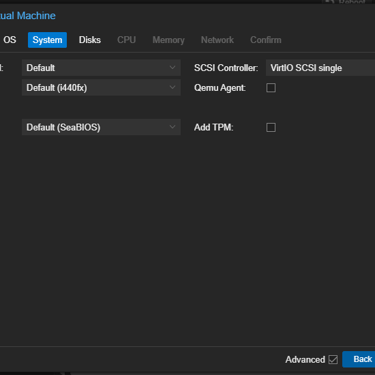
Task: Jump to the Confirm tab
Action: point(266,40)
